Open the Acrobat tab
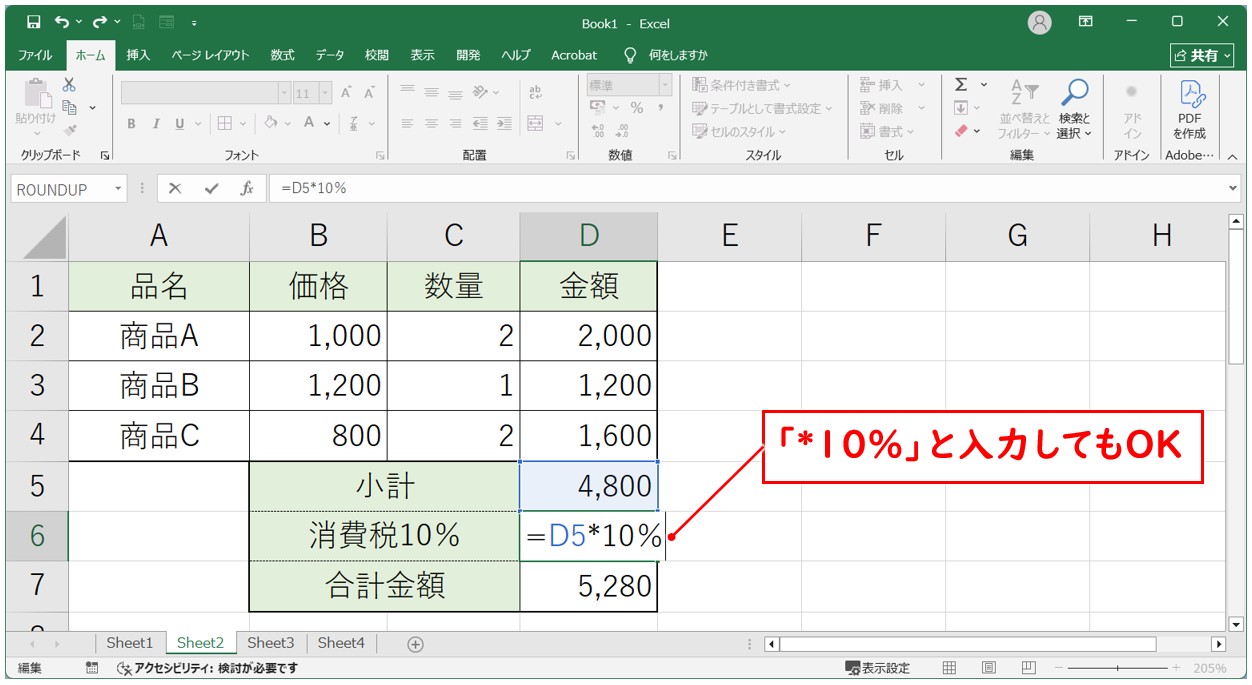The image size is (1252, 685). pyautogui.click(x=574, y=55)
